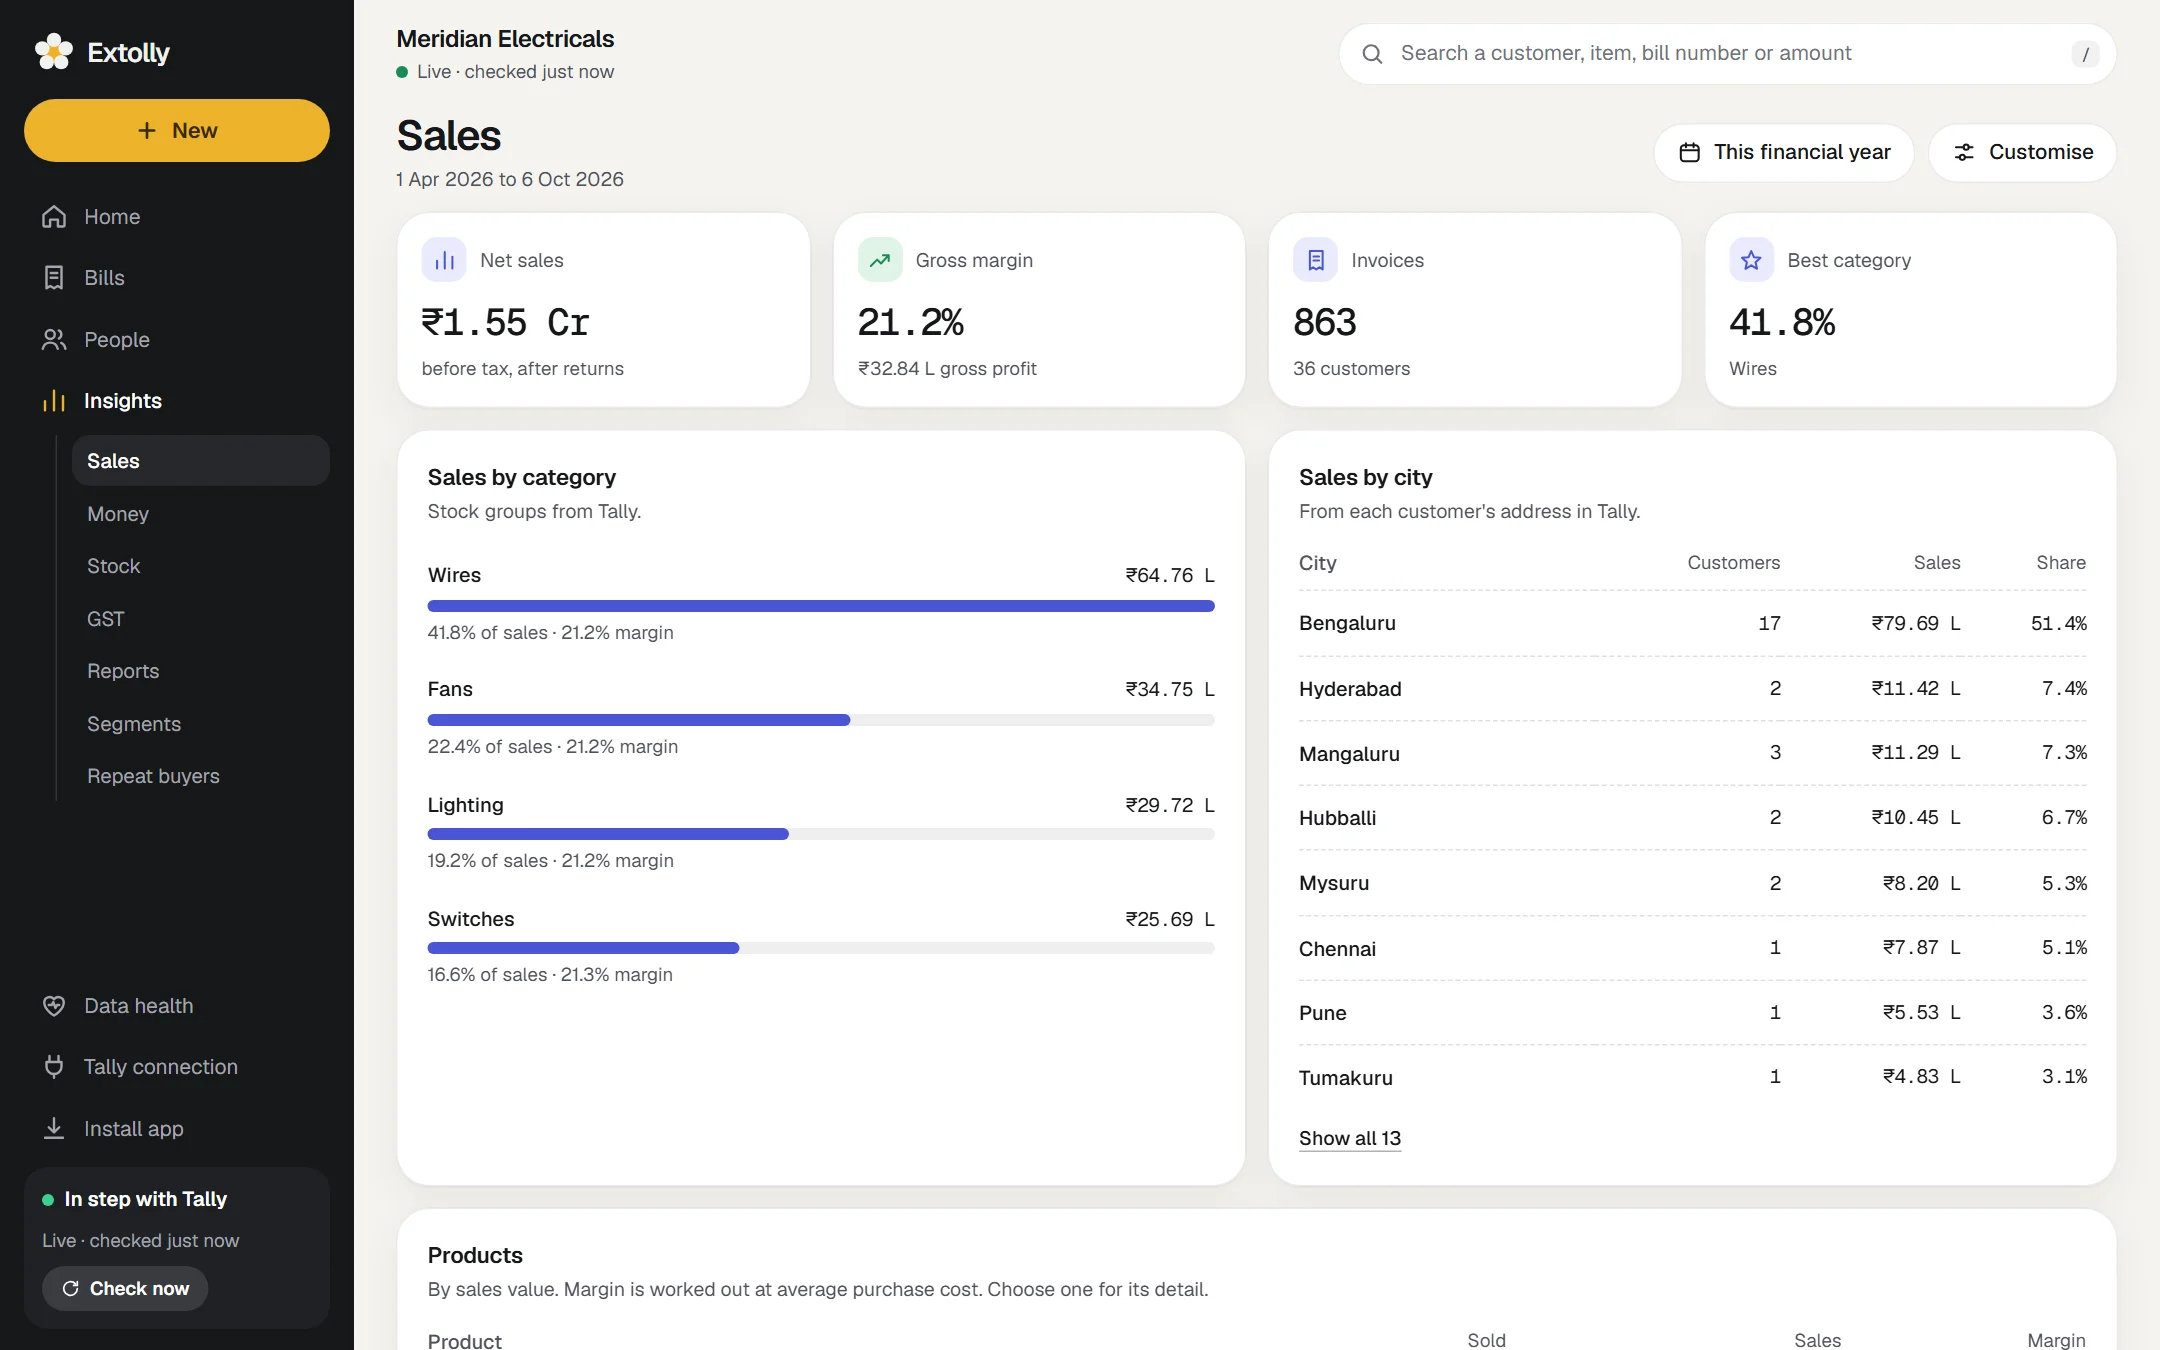
Task: Open Data health
Action: (177, 1006)
